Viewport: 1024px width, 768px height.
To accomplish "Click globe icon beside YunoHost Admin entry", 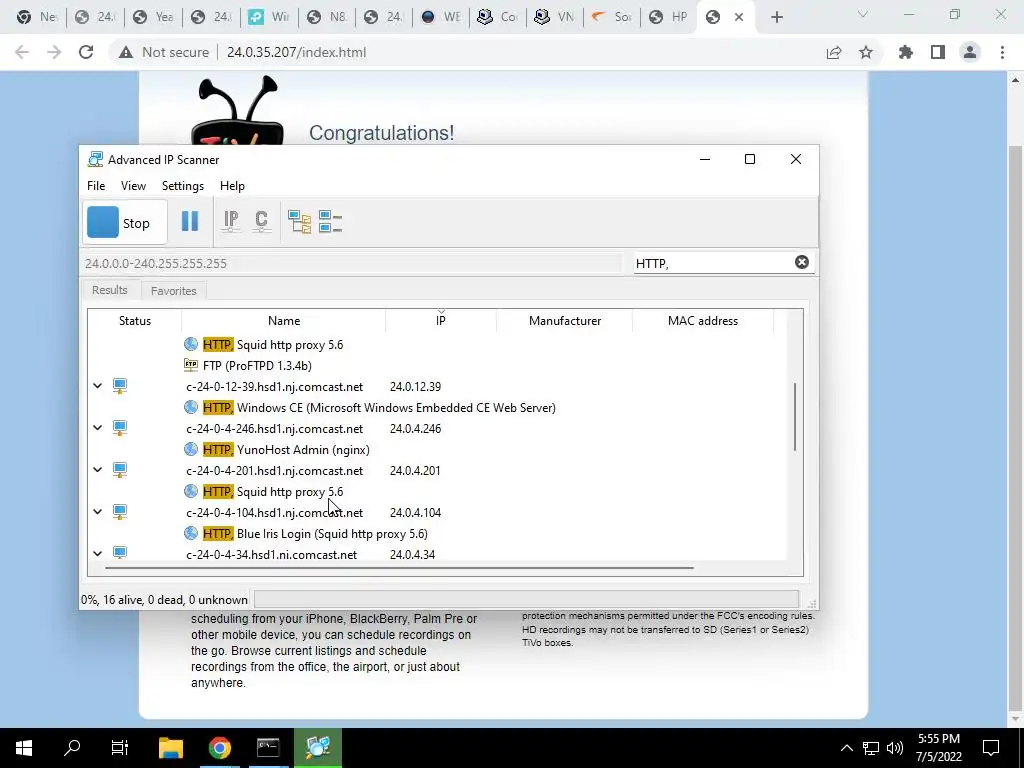I will pos(191,449).
